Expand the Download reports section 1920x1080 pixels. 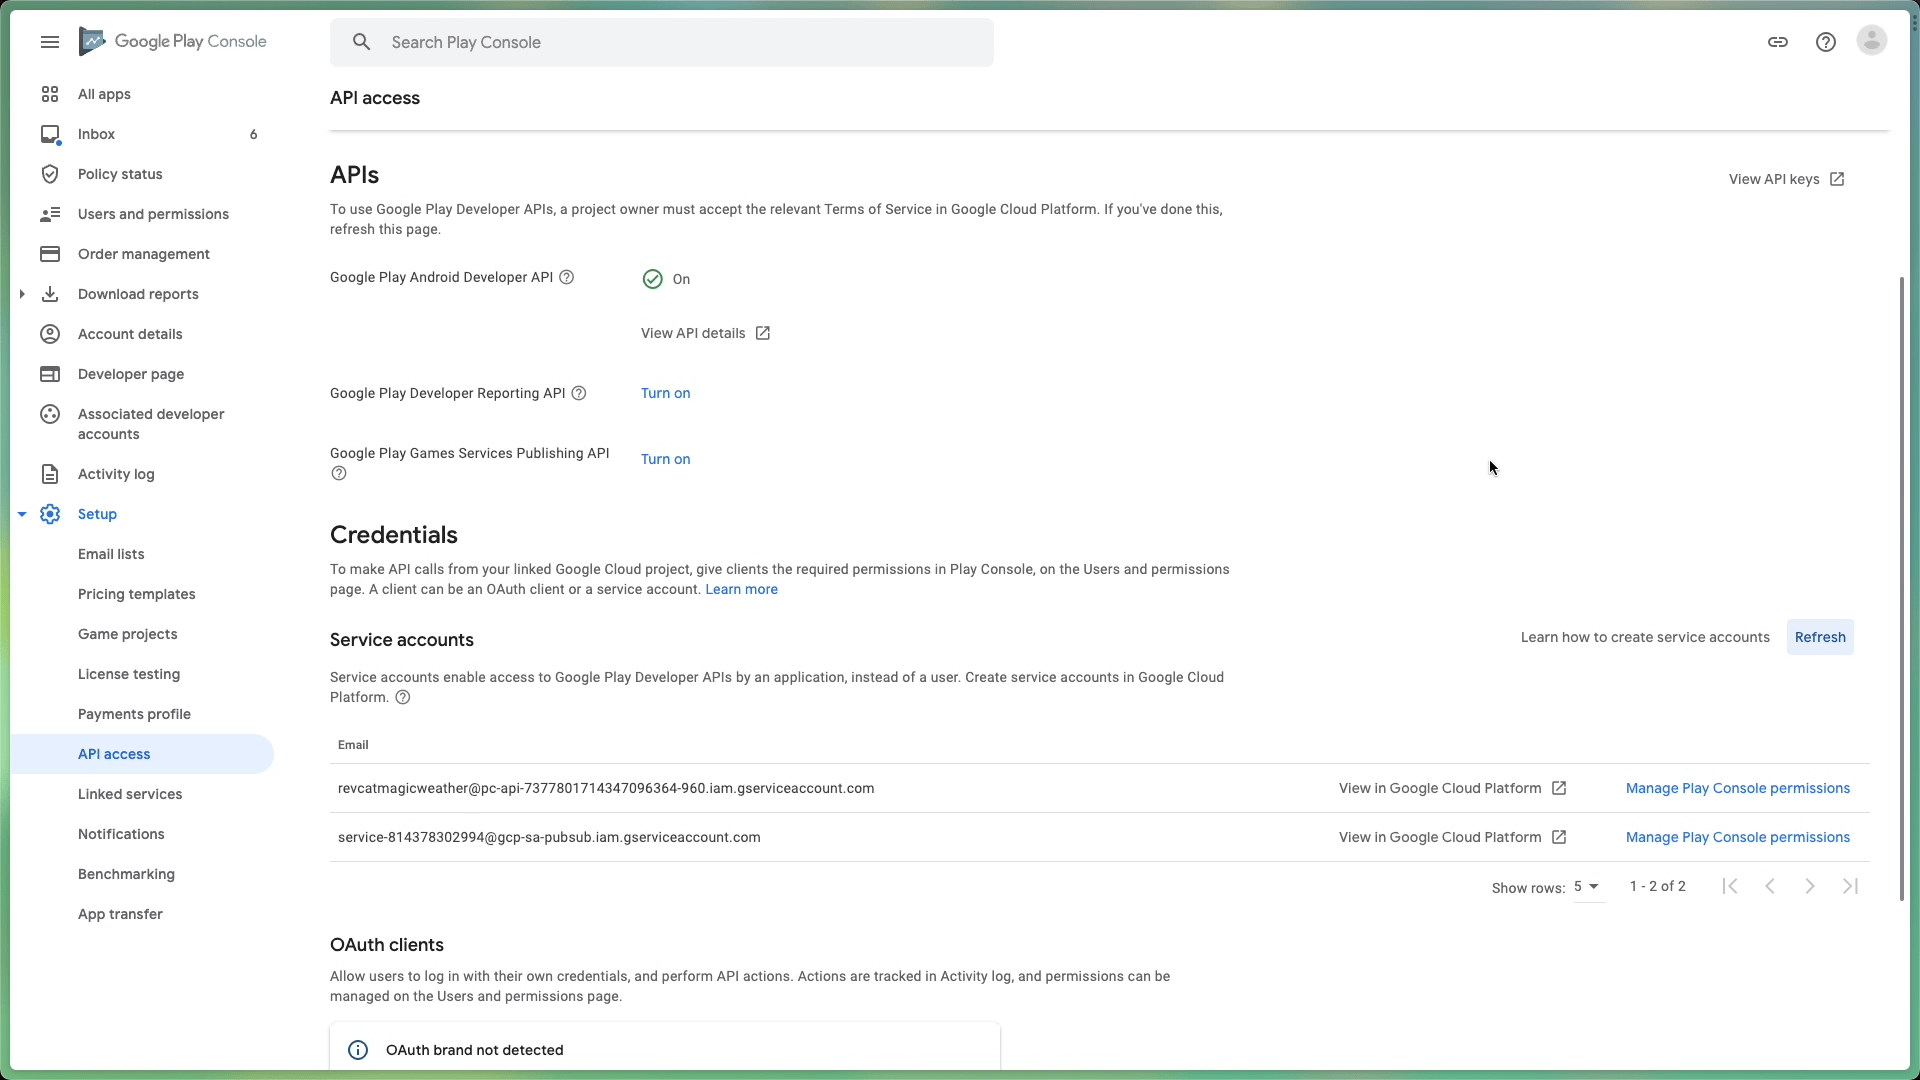tap(22, 294)
